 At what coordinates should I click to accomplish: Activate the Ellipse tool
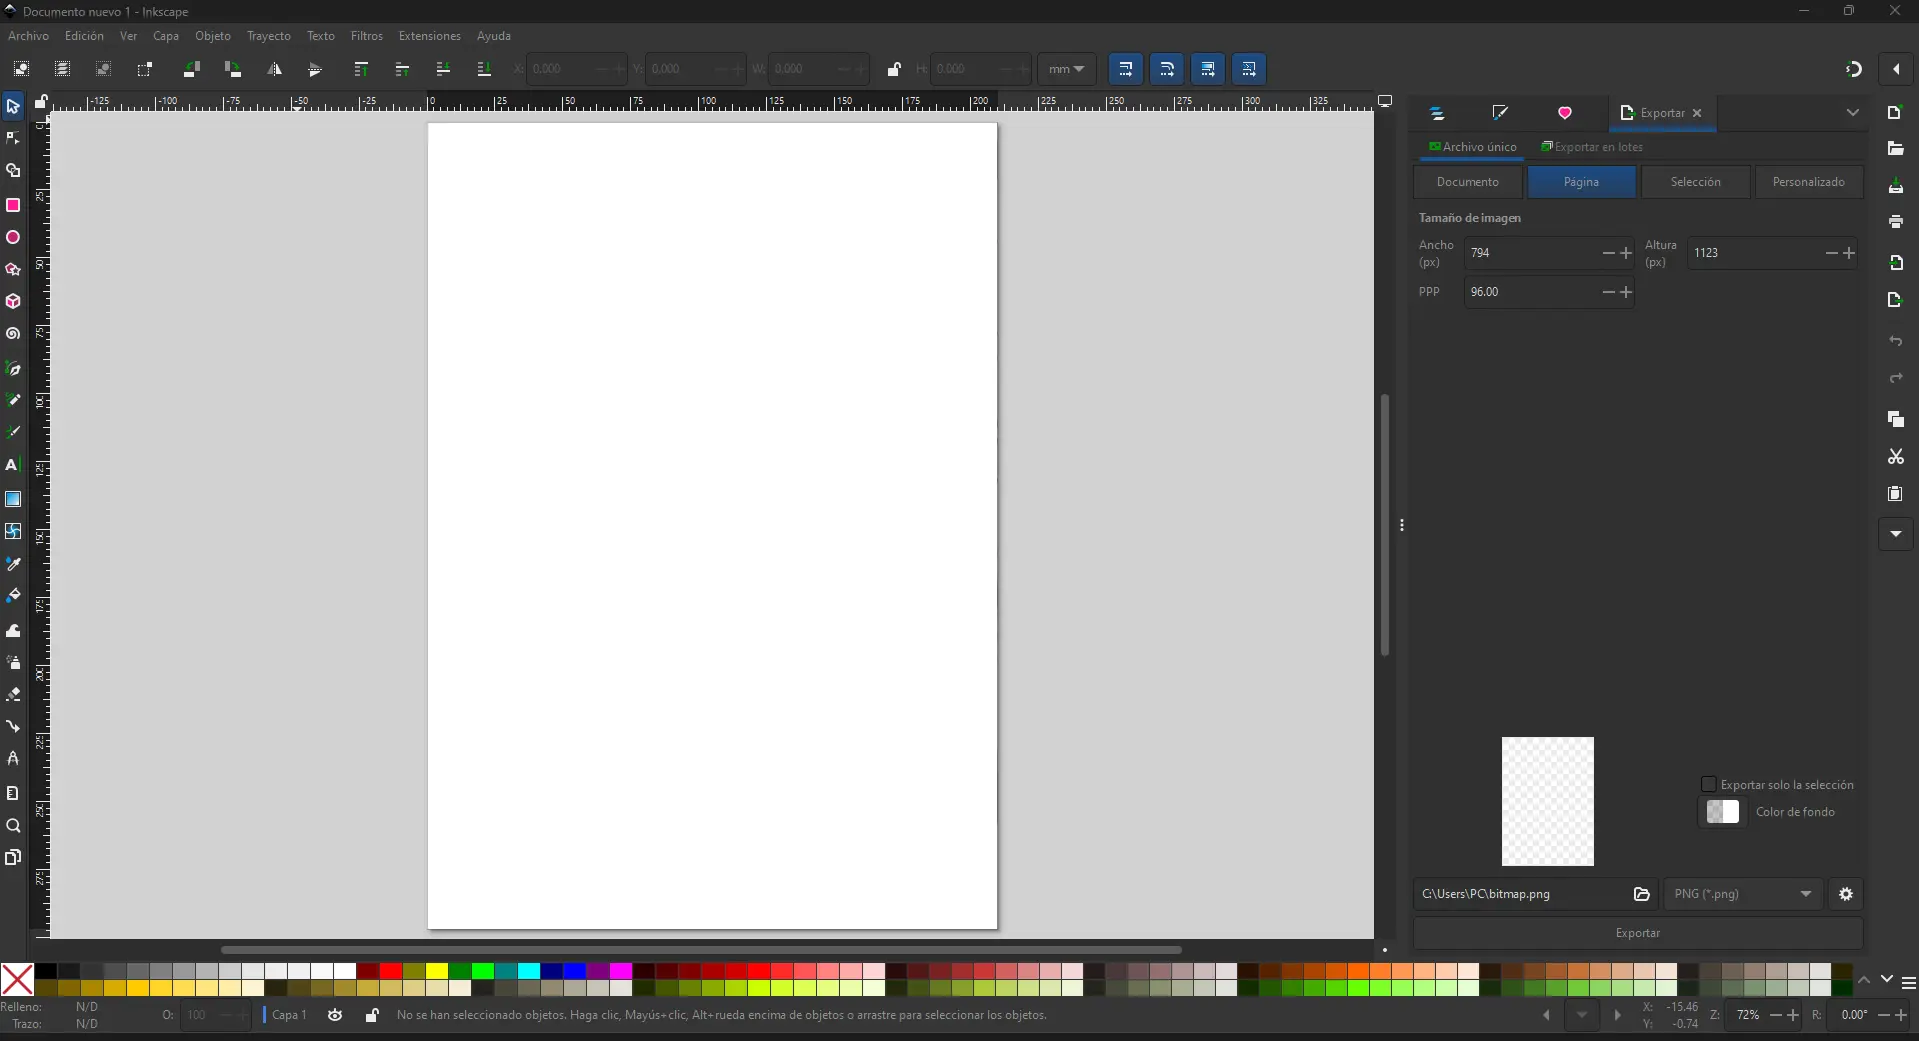13,237
